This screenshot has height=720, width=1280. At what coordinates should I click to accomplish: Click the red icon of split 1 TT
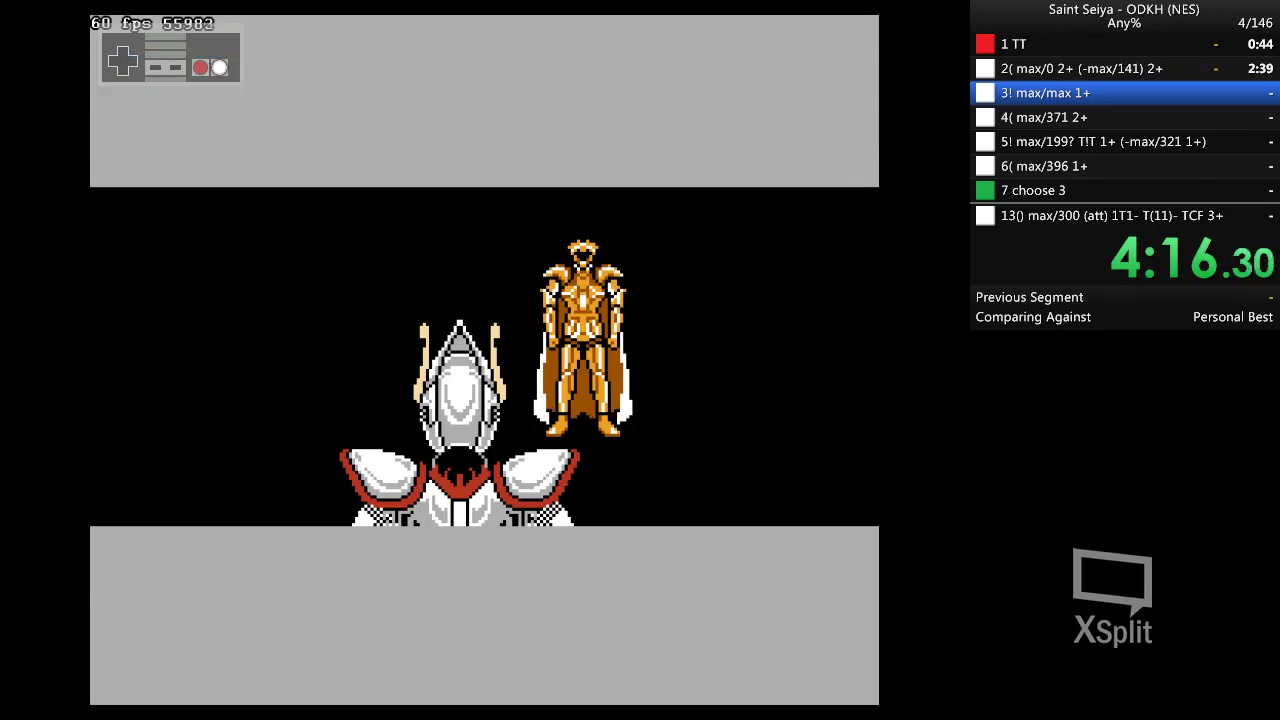(x=985, y=44)
